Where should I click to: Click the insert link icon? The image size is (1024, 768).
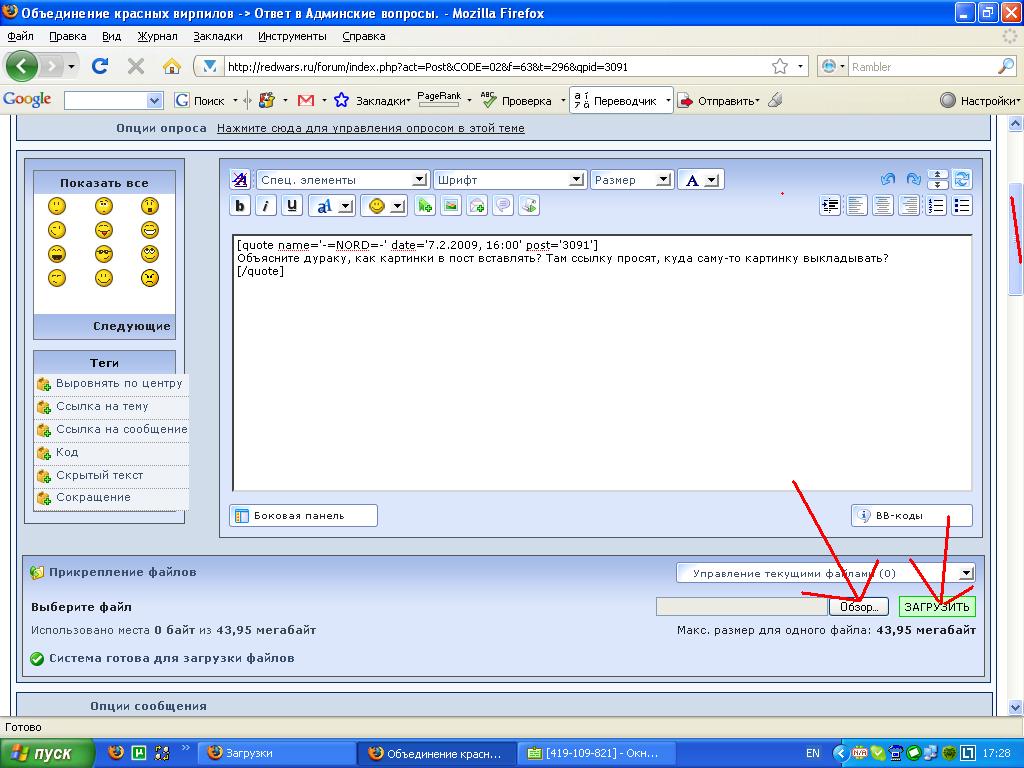[424, 206]
